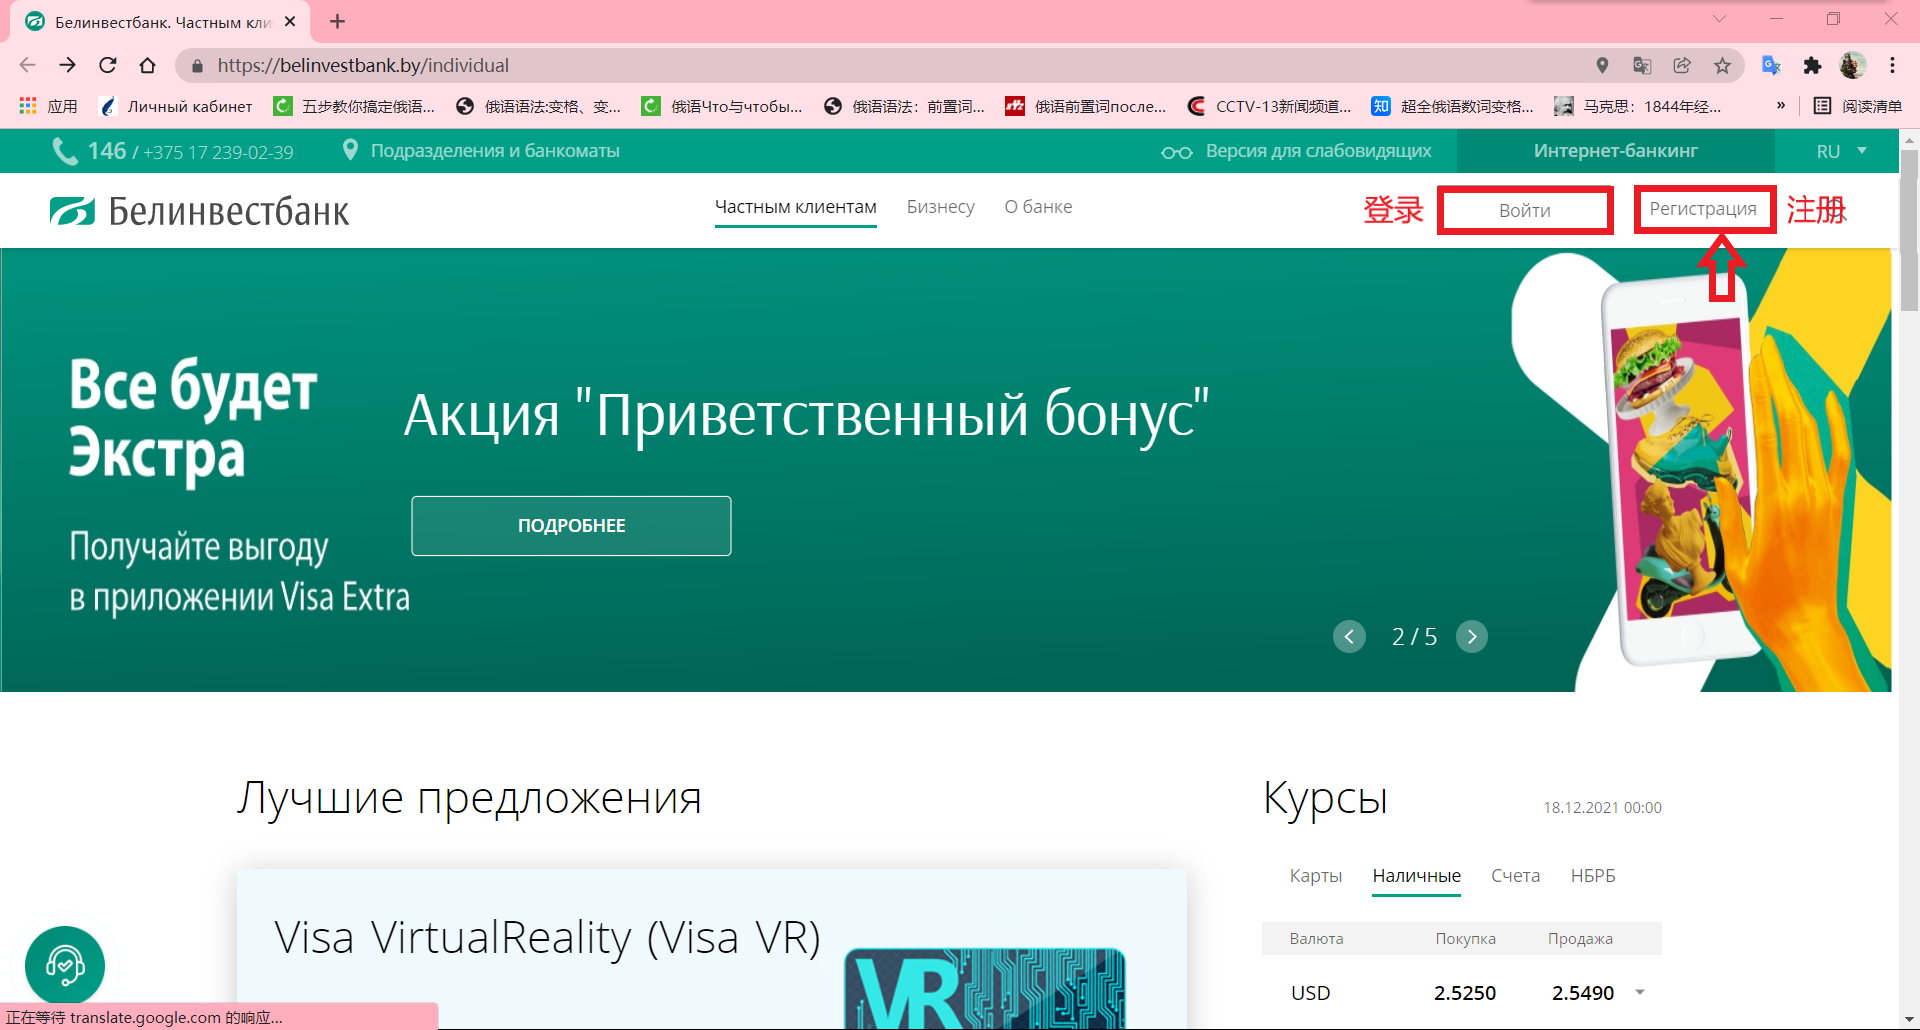Open the 俄语前置词после bookmark
1920x1030 pixels.
(x=1086, y=106)
